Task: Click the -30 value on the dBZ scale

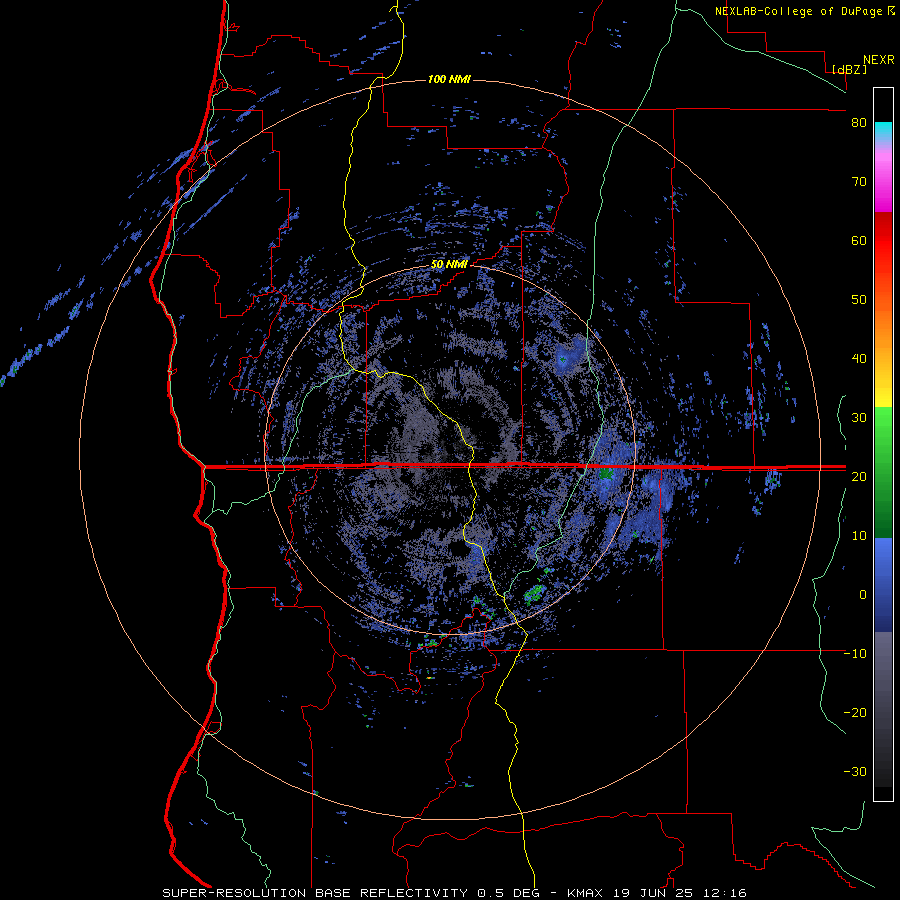Action: coord(855,771)
